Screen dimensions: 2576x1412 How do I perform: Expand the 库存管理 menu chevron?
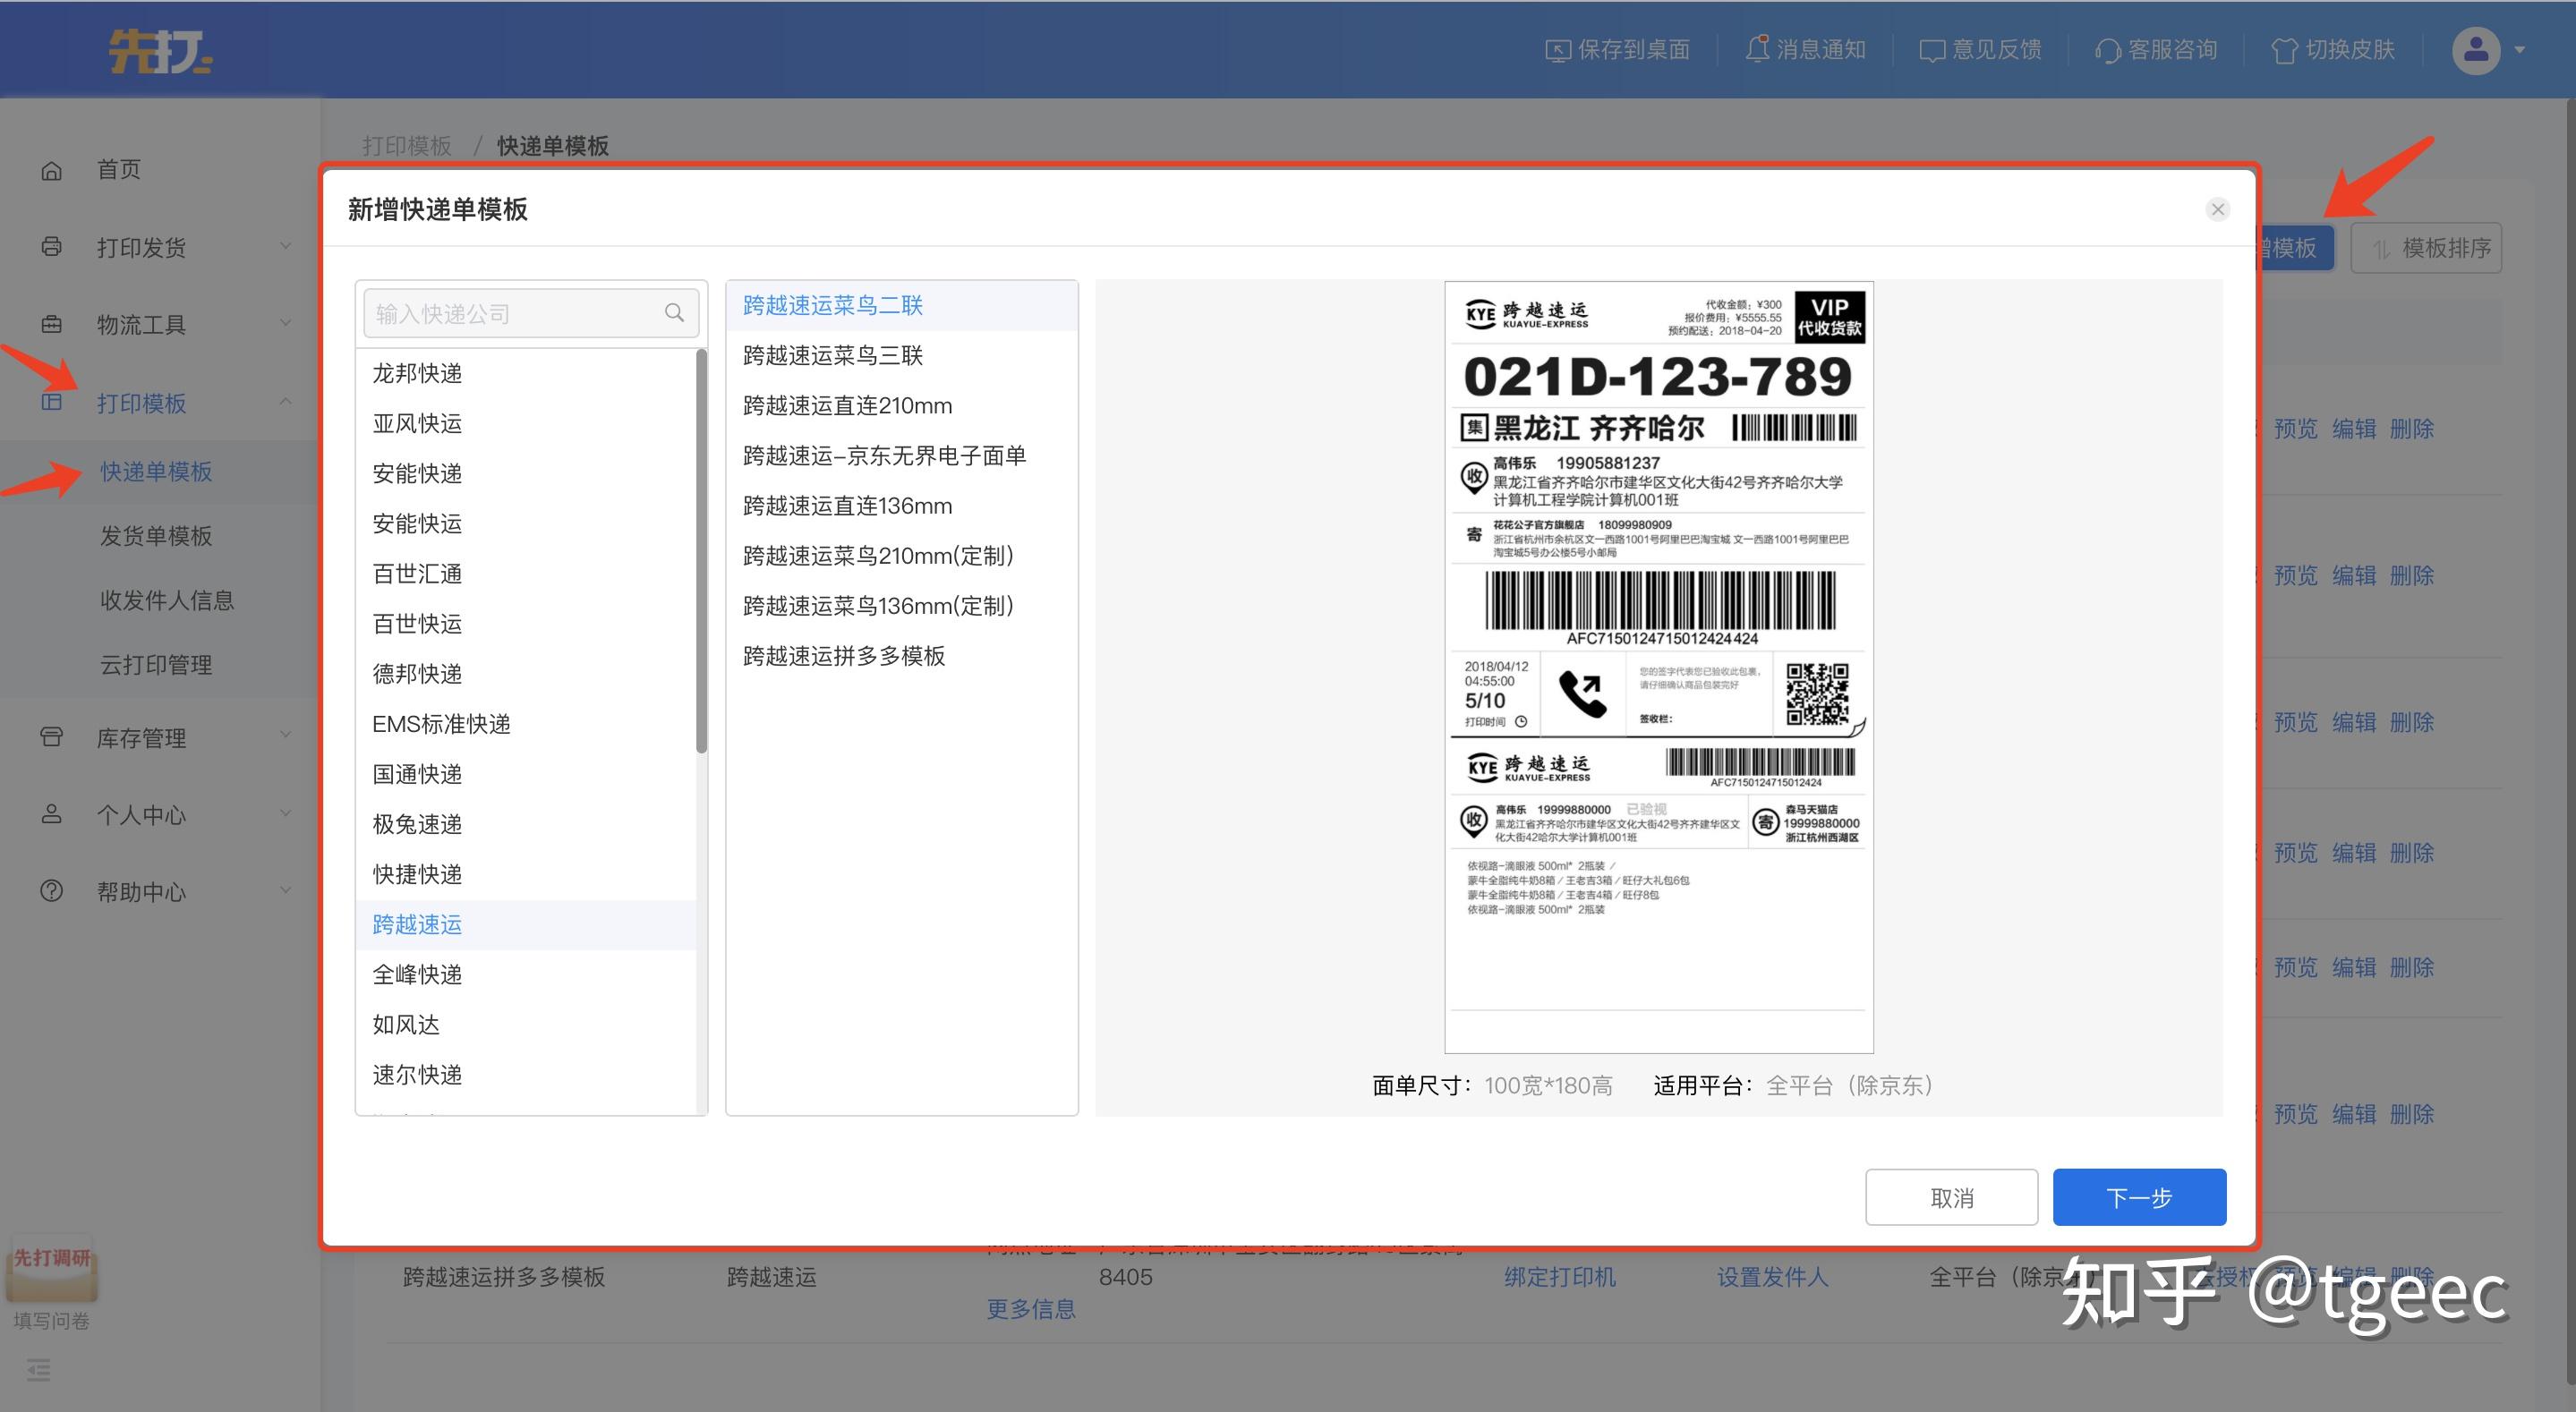(286, 736)
